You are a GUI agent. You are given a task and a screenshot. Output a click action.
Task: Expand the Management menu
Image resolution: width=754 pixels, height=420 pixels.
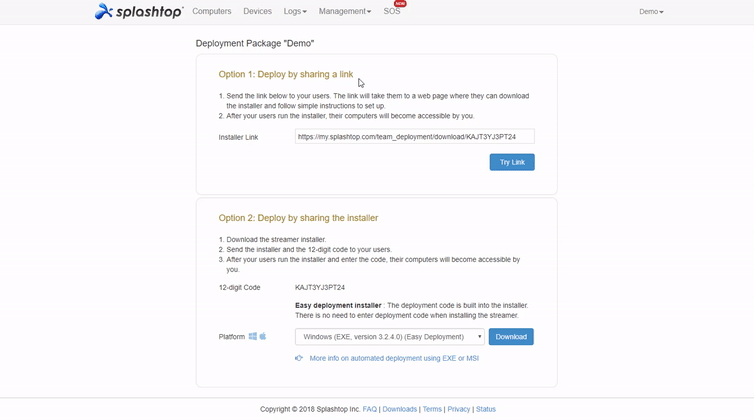click(x=345, y=12)
